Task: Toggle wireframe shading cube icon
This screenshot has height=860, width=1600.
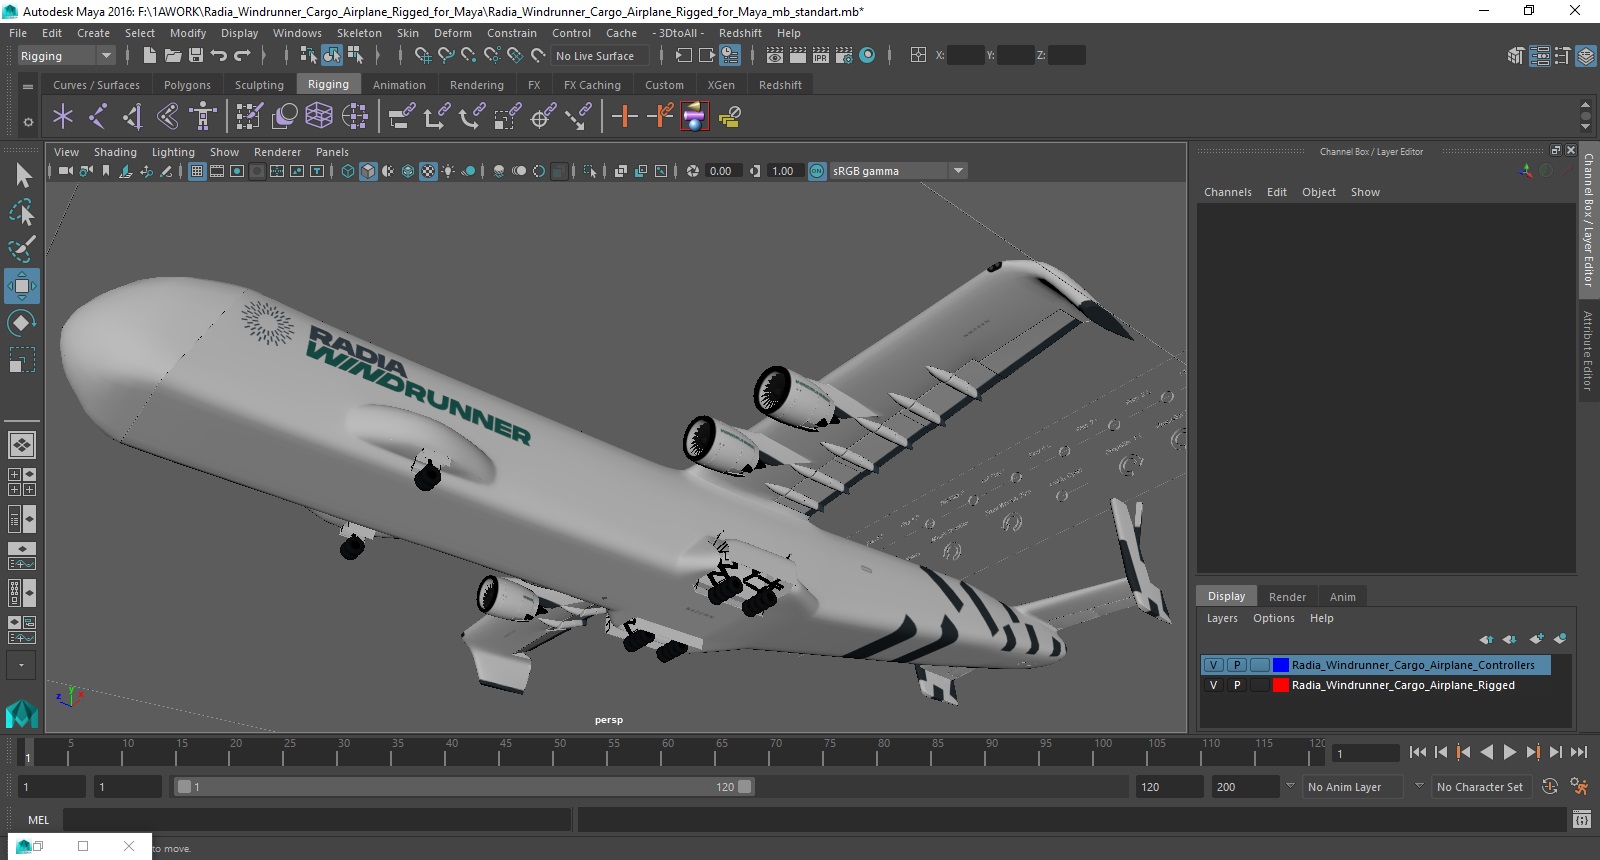Action: coord(348,171)
